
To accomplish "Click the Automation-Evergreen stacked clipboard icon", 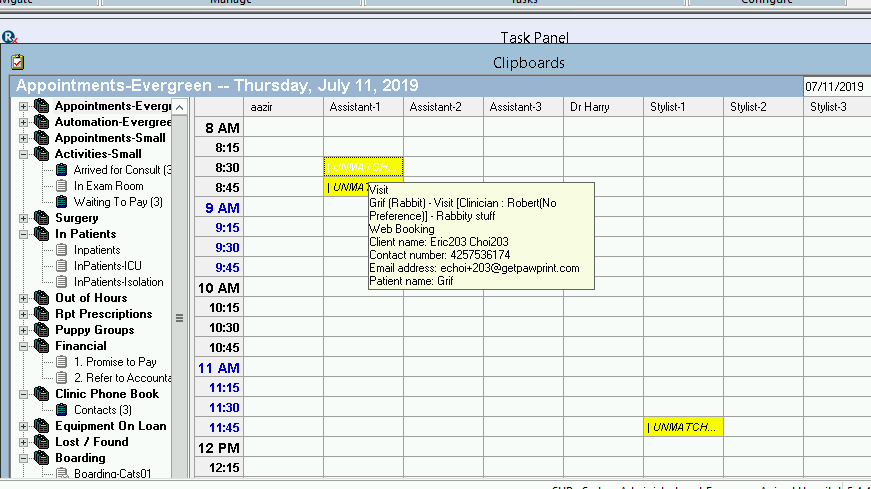I will 41,122.
